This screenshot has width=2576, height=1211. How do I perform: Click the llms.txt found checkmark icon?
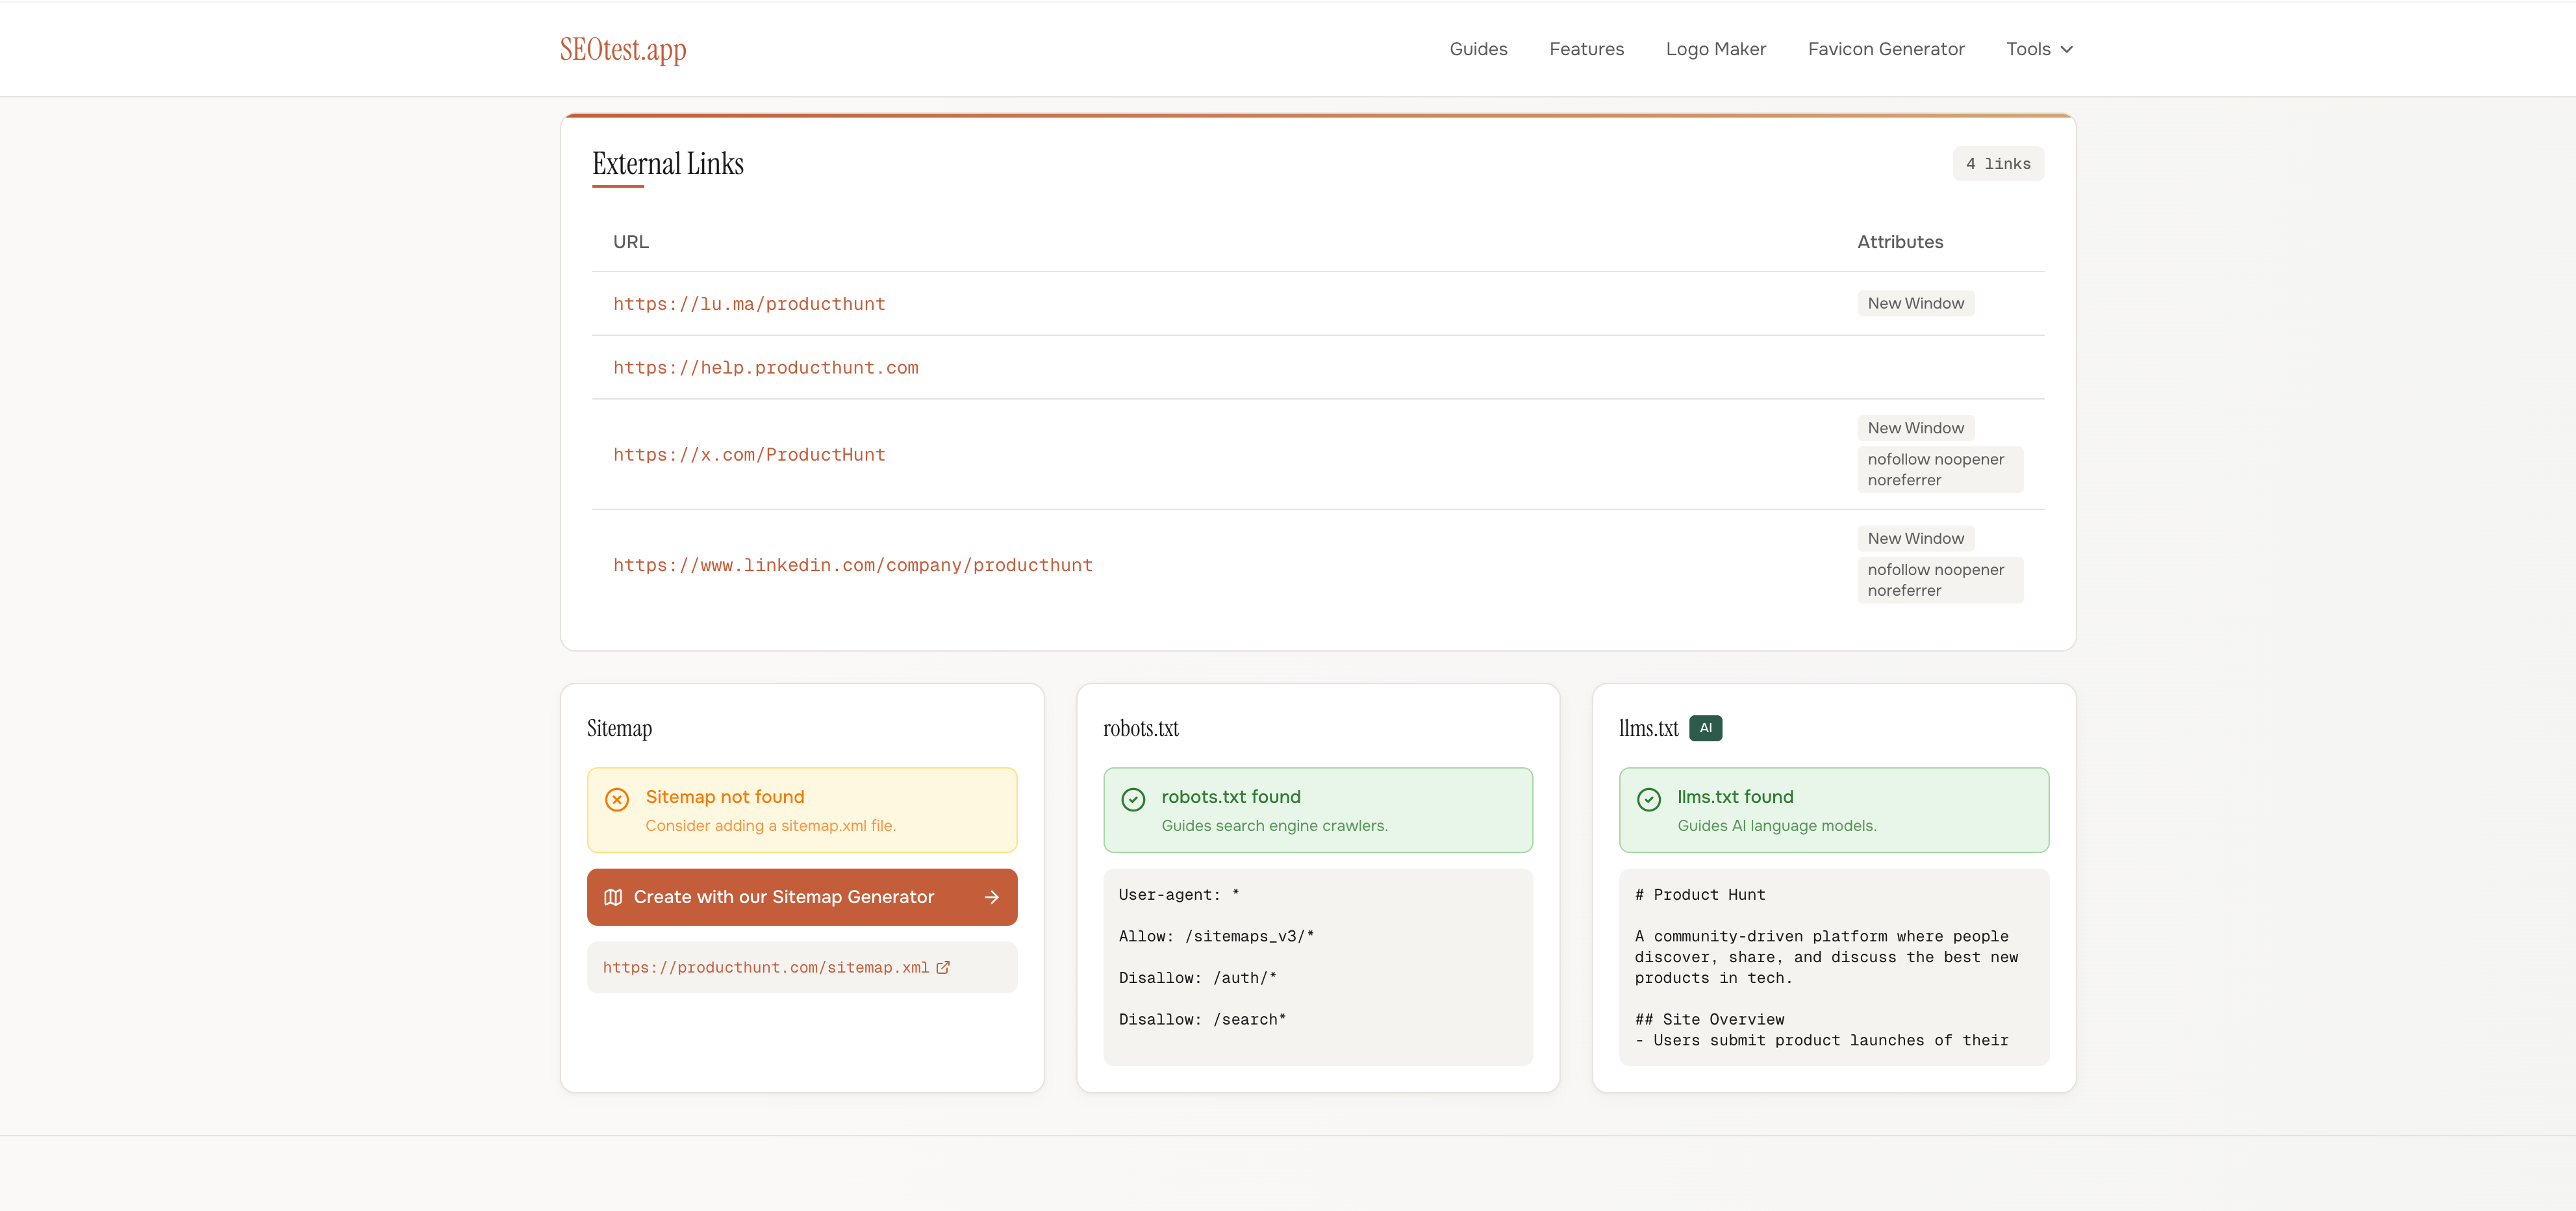coord(1649,799)
